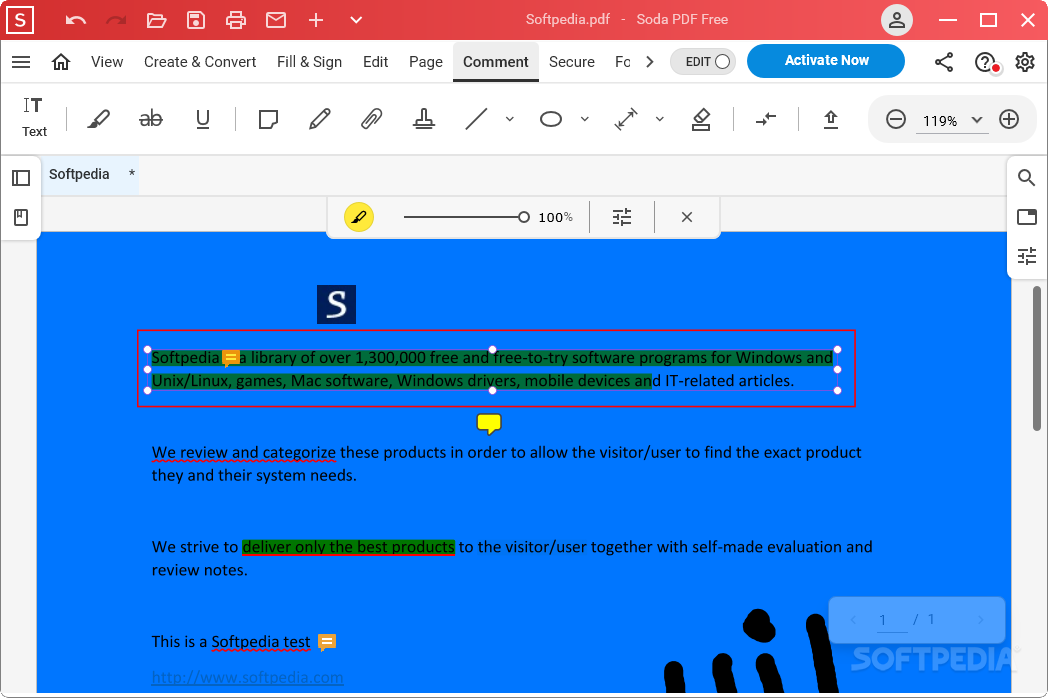1048x698 pixels.
Task: Click the opacity slider handle
Action: pyautogui.click(x=523, y=217)
